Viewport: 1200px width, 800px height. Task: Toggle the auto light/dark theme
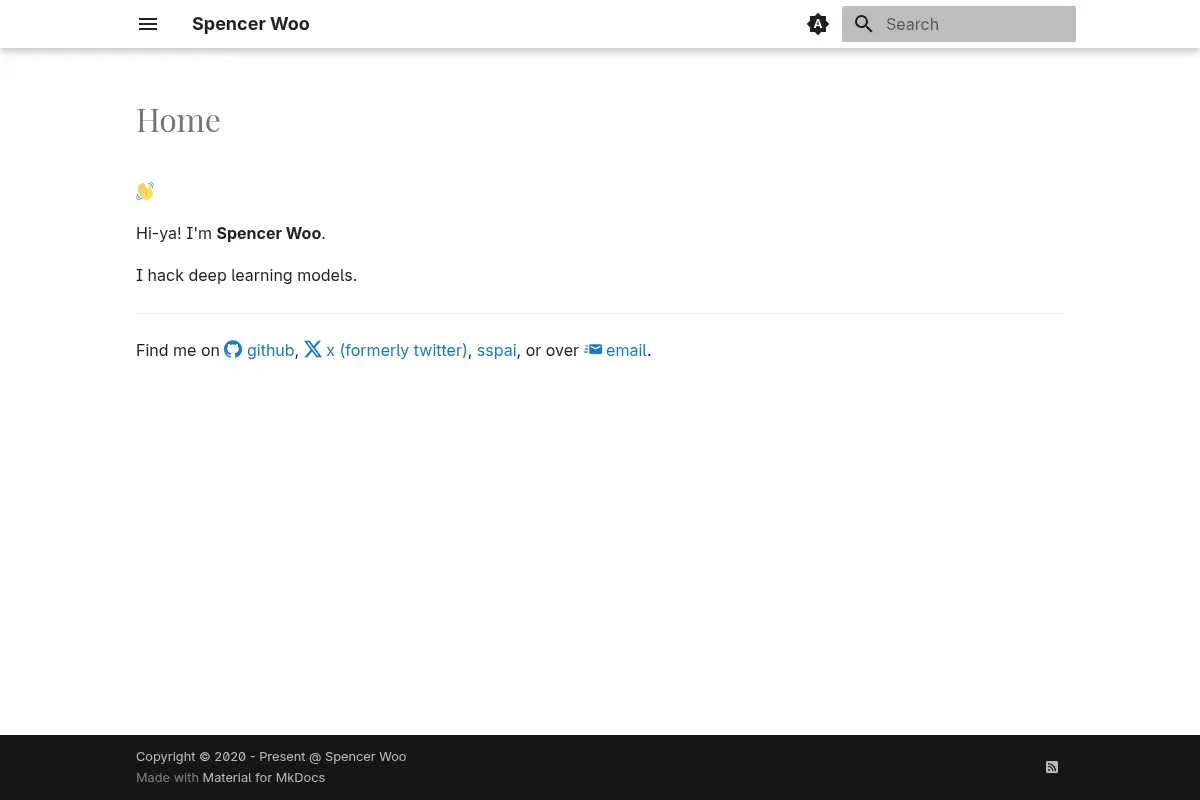pos(818,24)
